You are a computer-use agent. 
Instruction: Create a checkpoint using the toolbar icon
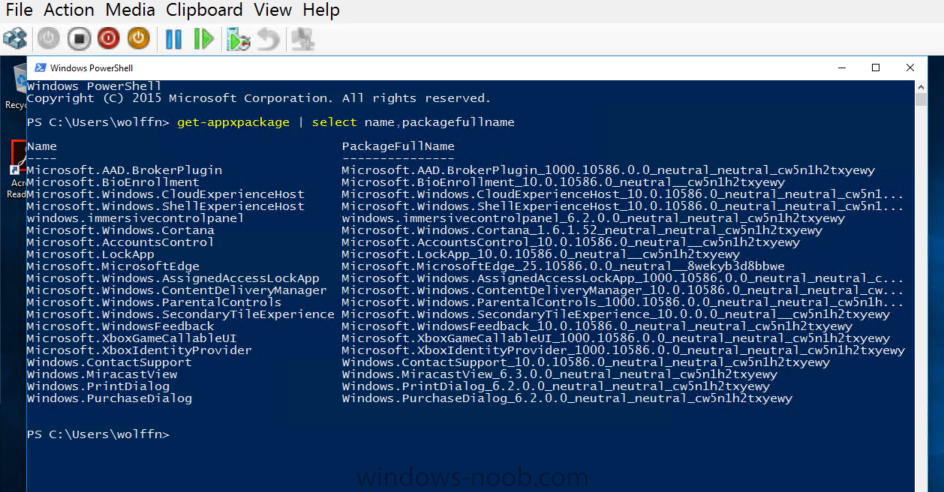point(238,39)
